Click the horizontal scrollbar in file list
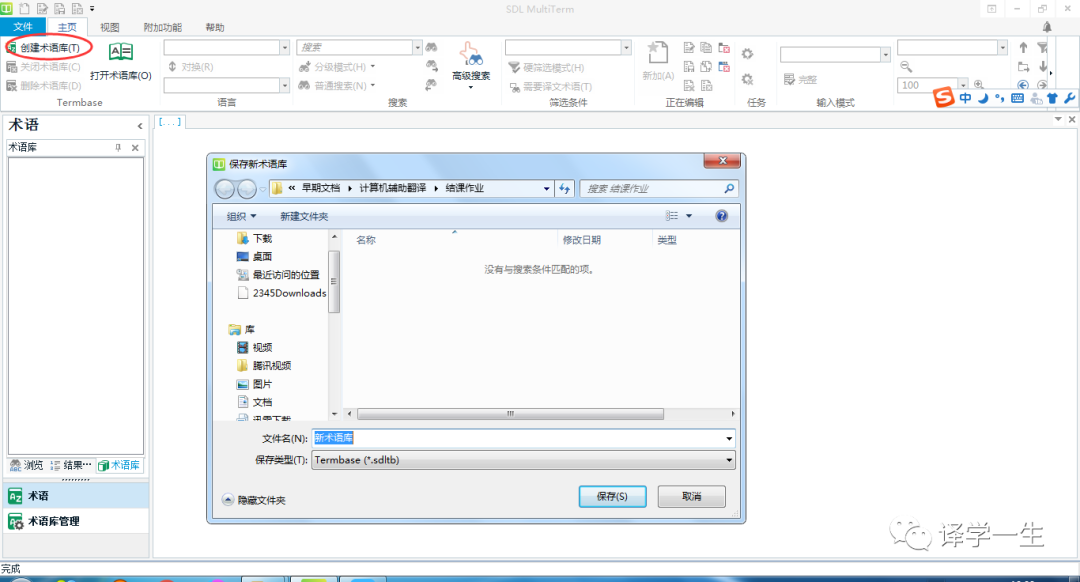 pos(510,414)
